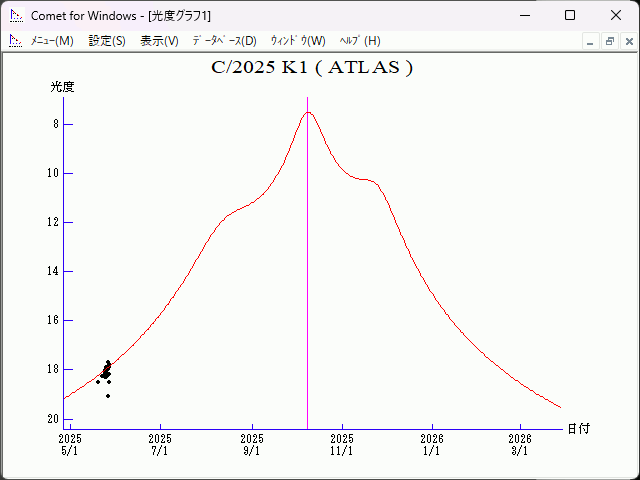Viewport: 640px width, 480px height.
Task: Open the 設定(S) settings menu
Action: 107,41
